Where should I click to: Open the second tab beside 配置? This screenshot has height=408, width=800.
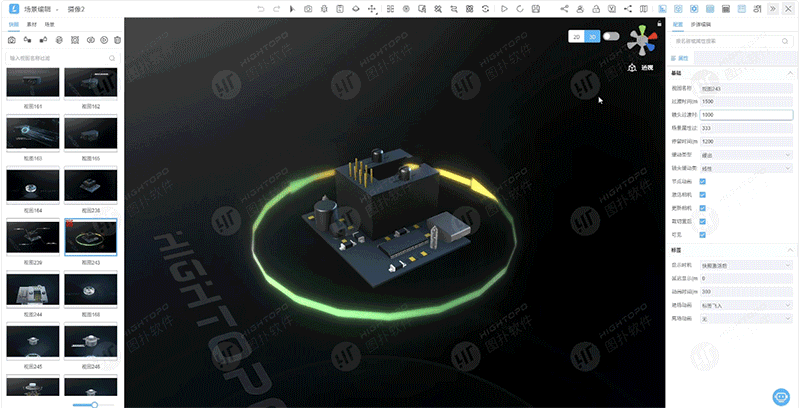pos(701,24)
